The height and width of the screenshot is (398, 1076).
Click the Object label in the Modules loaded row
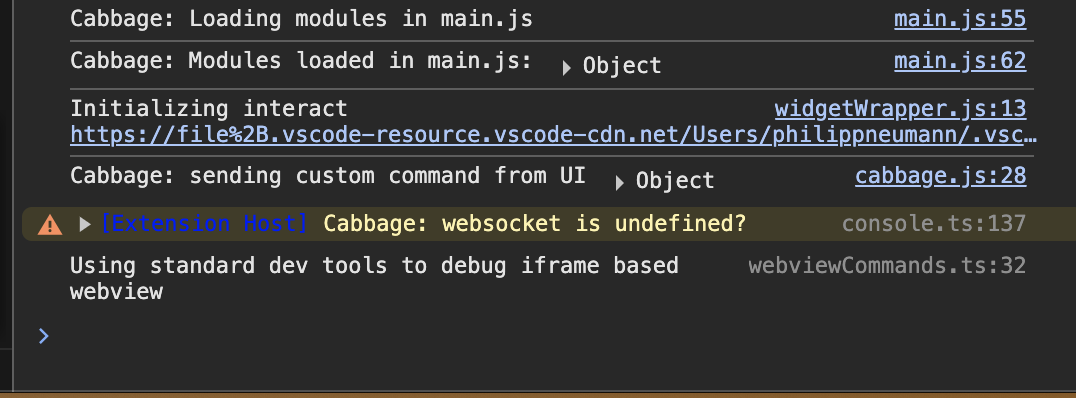pos(622,66)
